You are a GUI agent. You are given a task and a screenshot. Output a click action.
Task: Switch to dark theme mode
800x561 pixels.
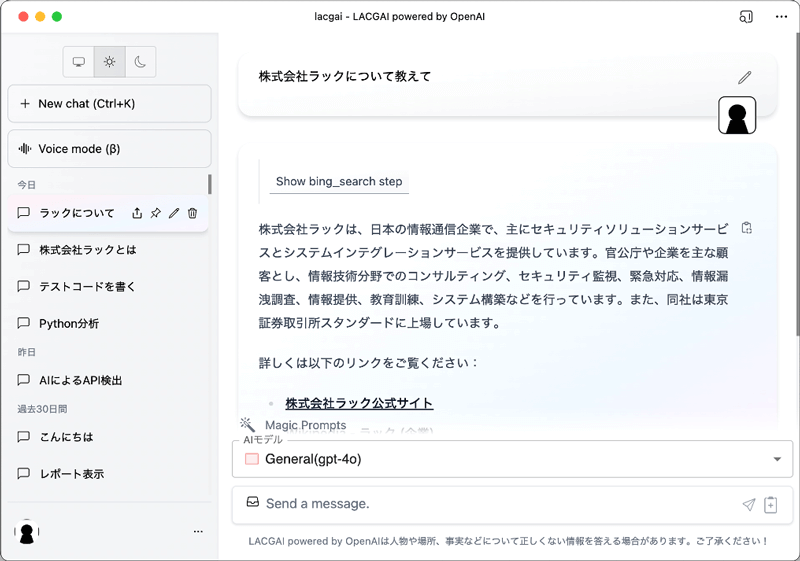coord(140,62)
